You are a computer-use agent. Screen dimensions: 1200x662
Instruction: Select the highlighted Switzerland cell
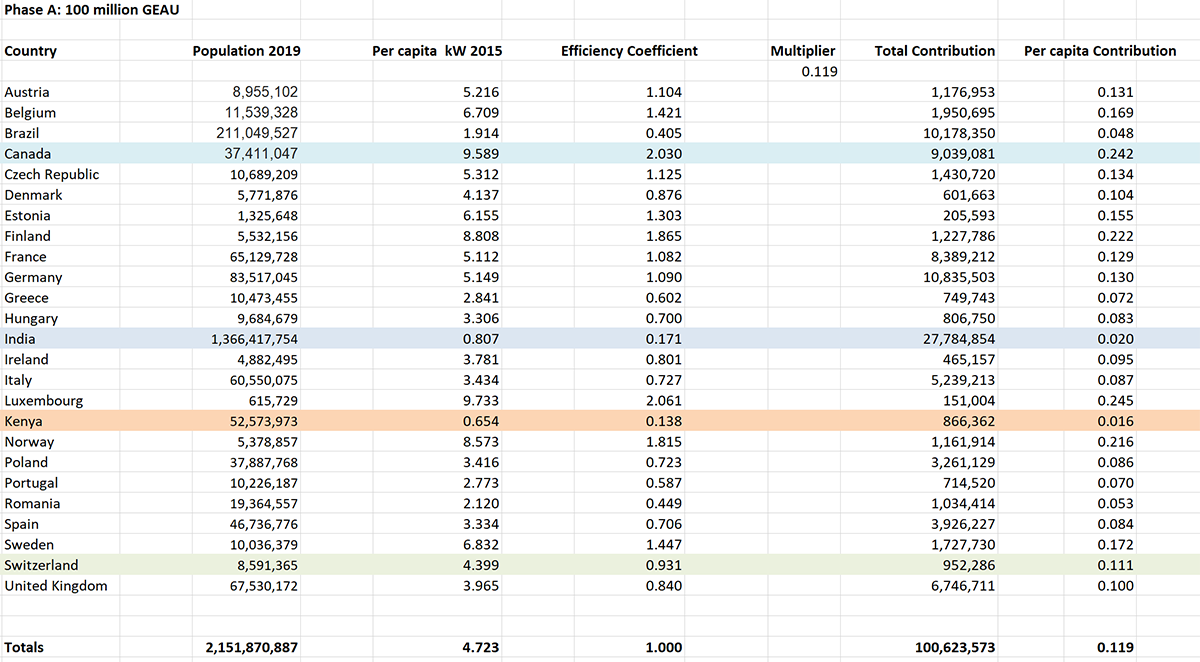[41, 565]
